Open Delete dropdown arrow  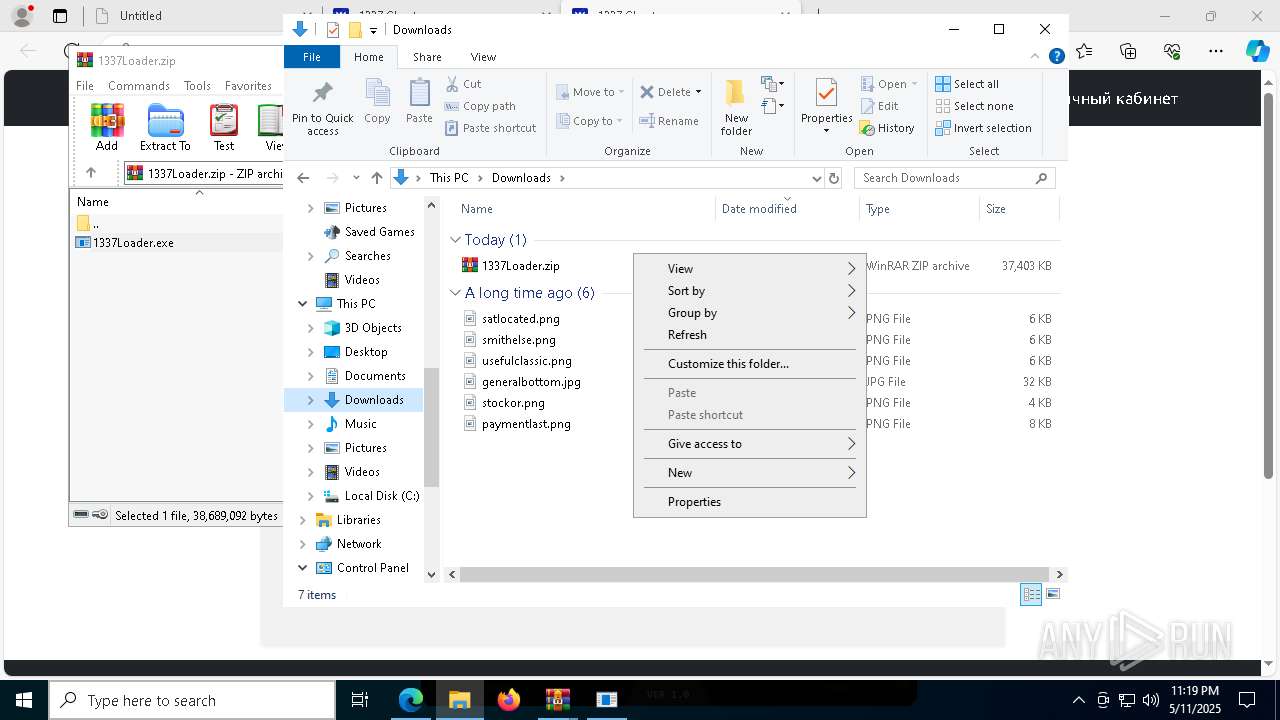tap(698, 92)
